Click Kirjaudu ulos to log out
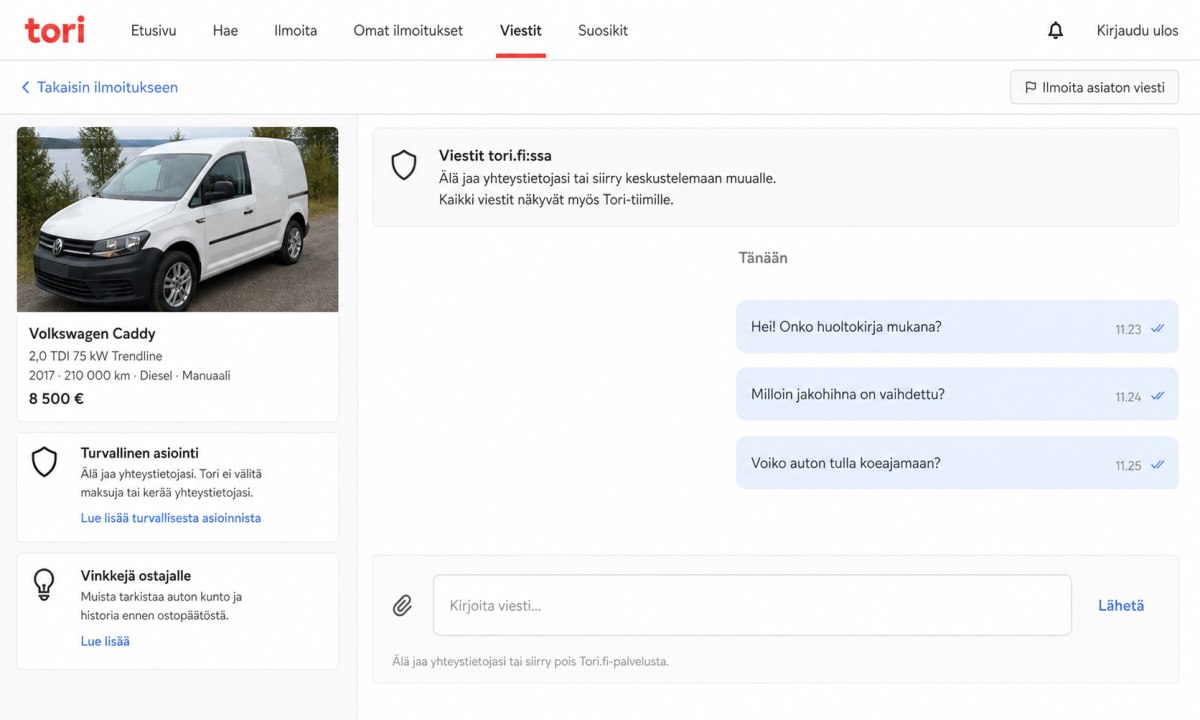Viewport: 1200px width, 720px height. [x=1138, y=31]
